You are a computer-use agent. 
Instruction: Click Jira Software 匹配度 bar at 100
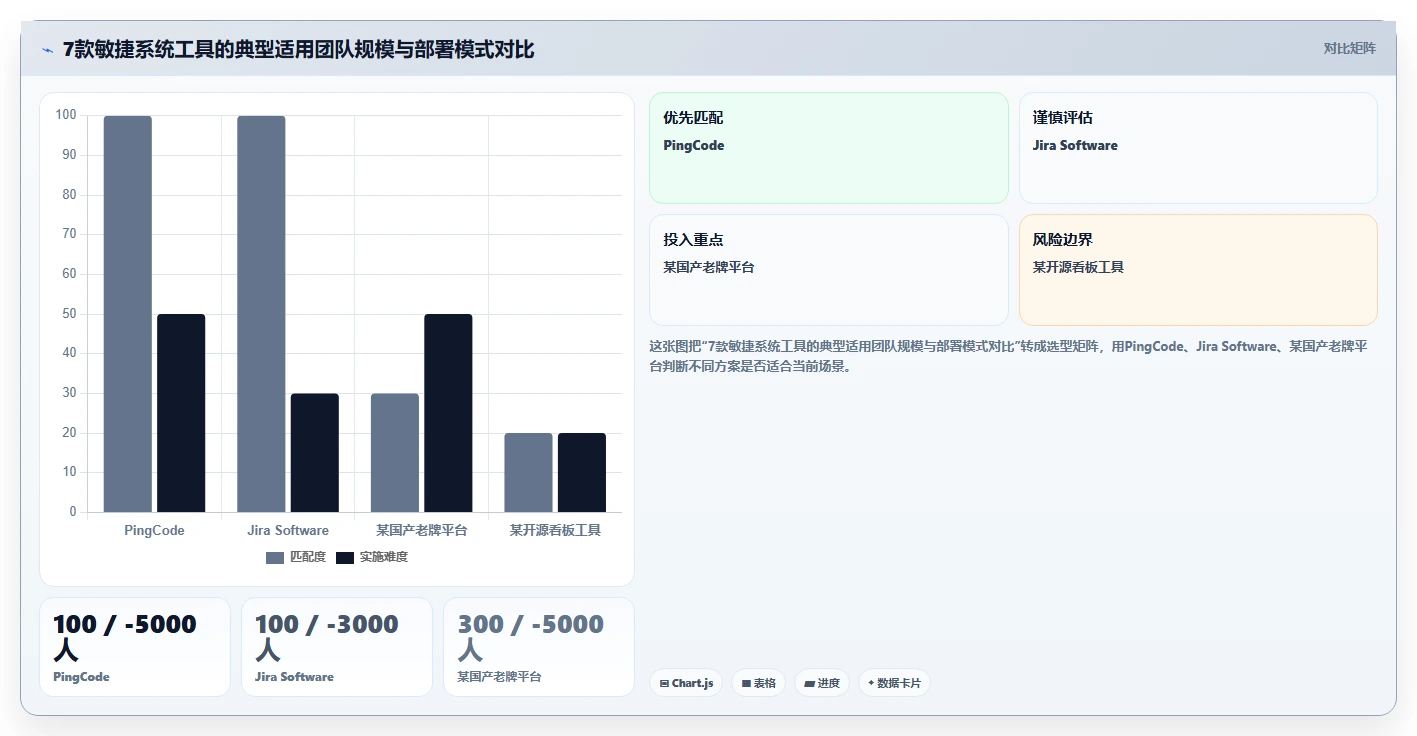click(x=261, y=314)
